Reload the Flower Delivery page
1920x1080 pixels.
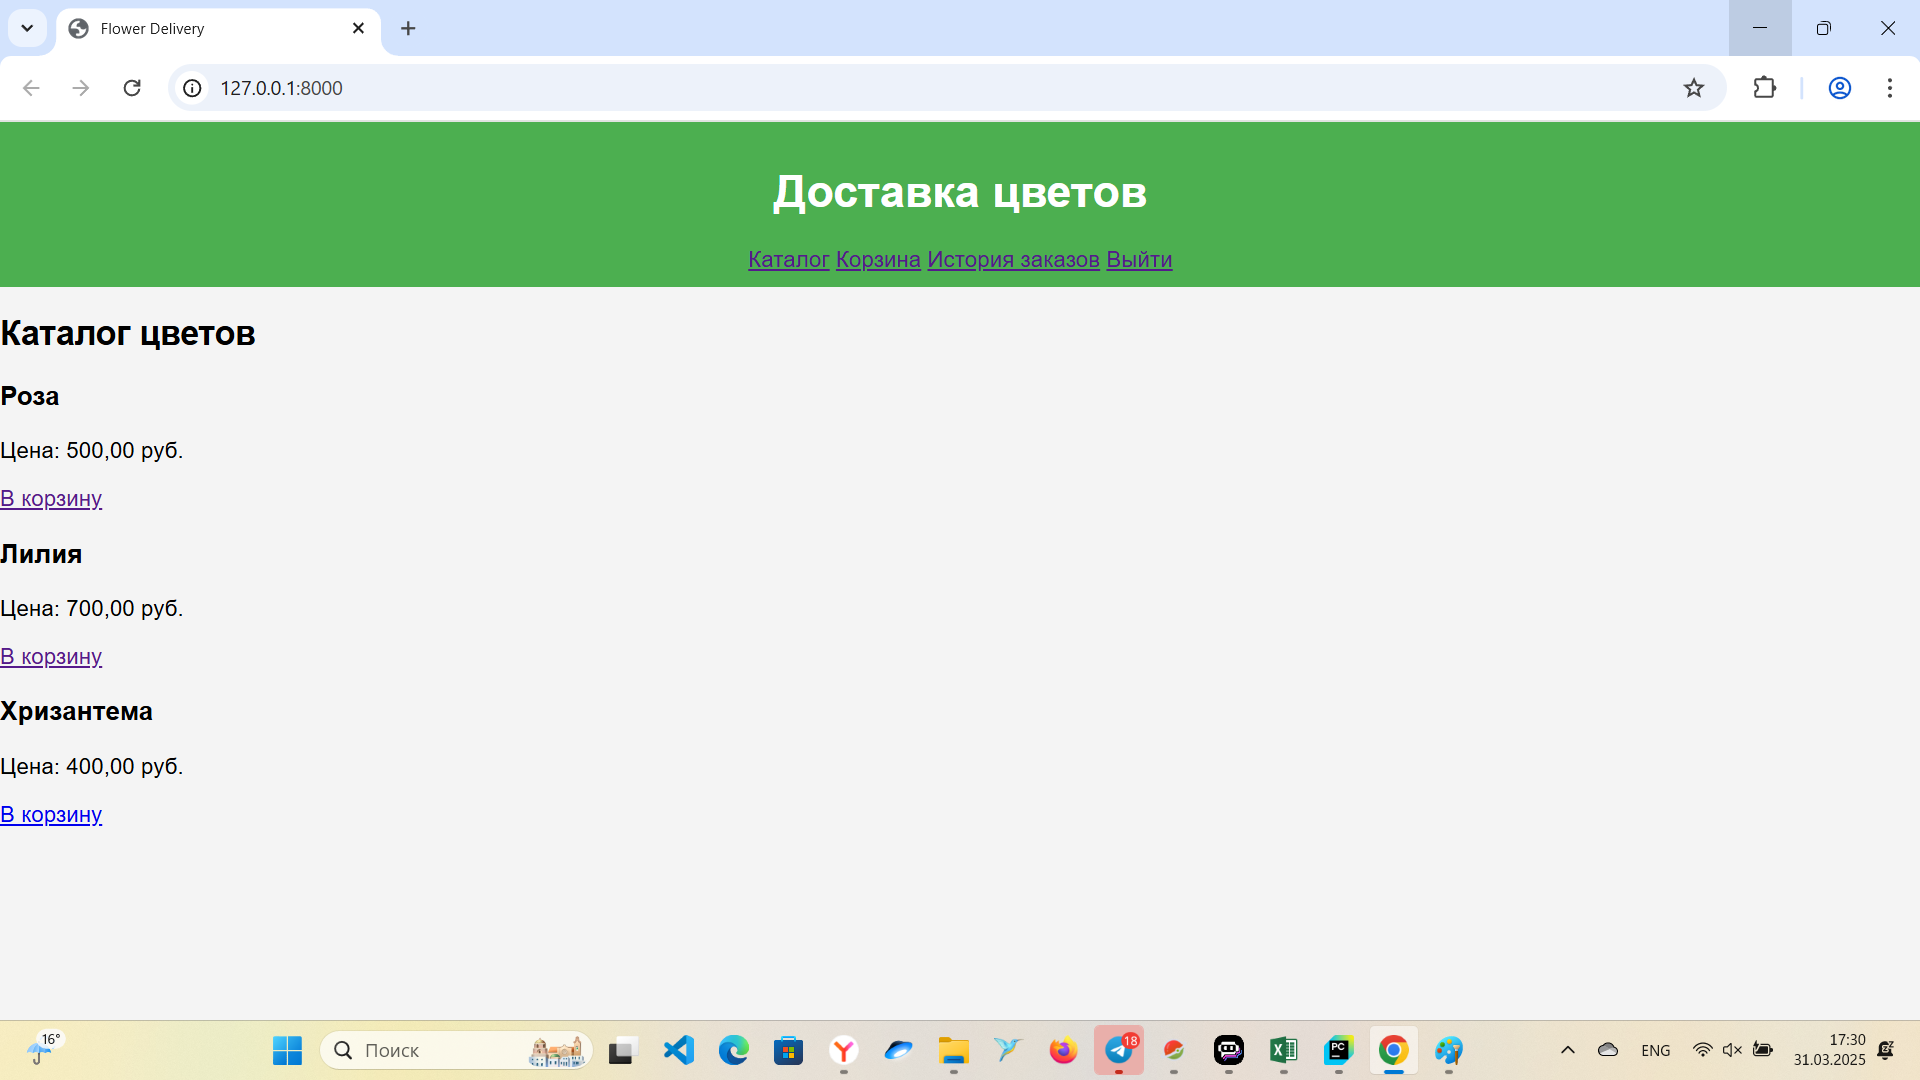(131, 88)
